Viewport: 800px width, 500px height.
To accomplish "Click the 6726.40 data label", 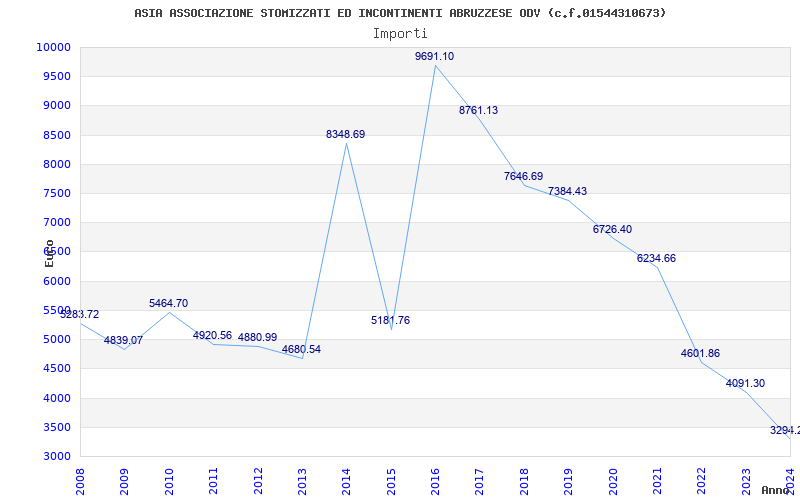I will pos(612,230).
